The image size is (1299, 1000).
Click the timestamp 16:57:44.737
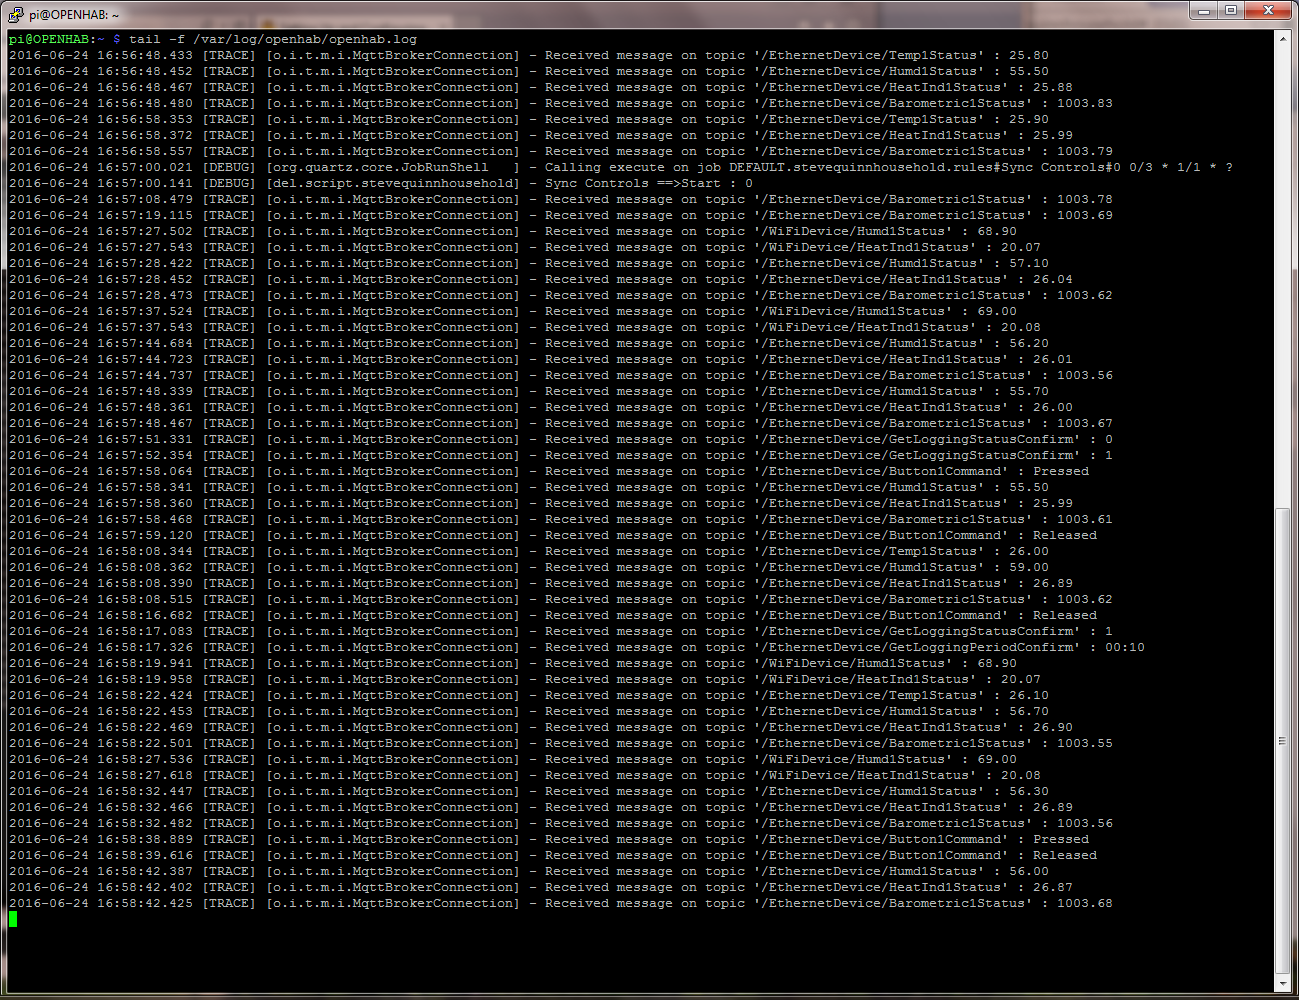pos(145,375)
